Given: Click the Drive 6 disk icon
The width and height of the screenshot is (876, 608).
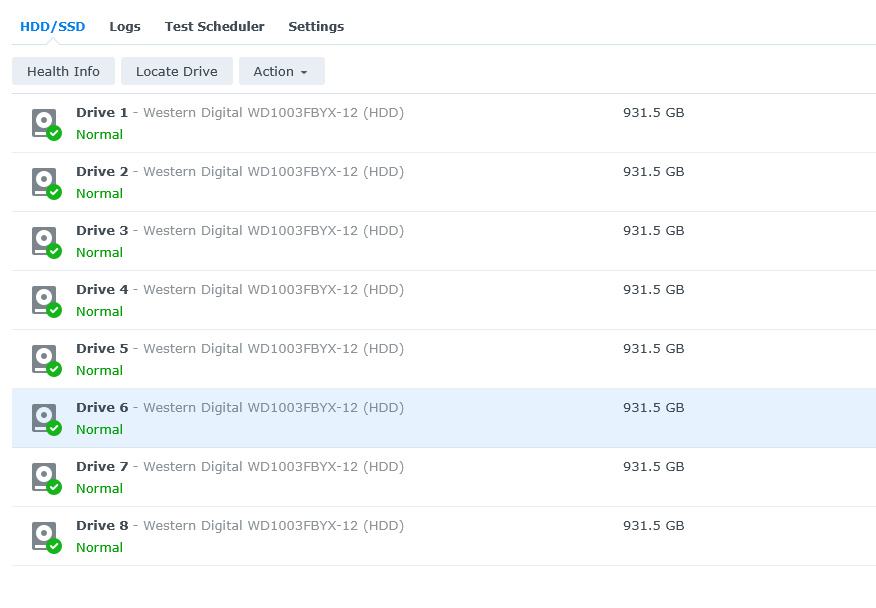Looking at the screenshot, I should point(44,418).
